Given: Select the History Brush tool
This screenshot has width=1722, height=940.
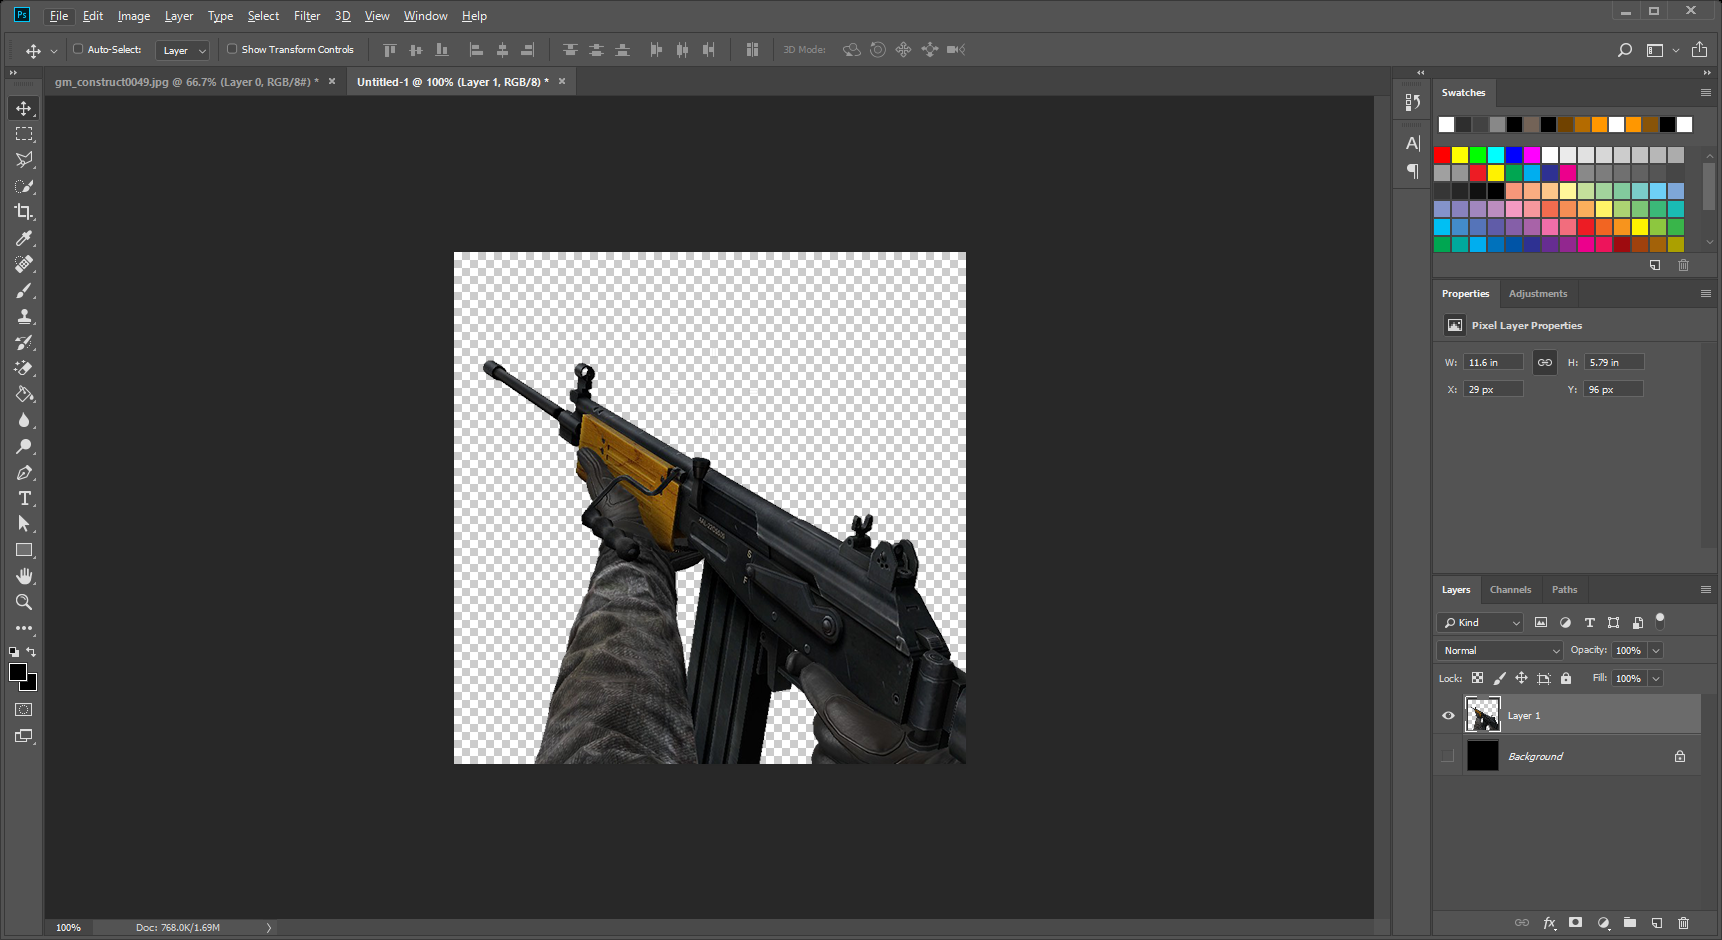Looking at the screenshot, I should point(24,342).
